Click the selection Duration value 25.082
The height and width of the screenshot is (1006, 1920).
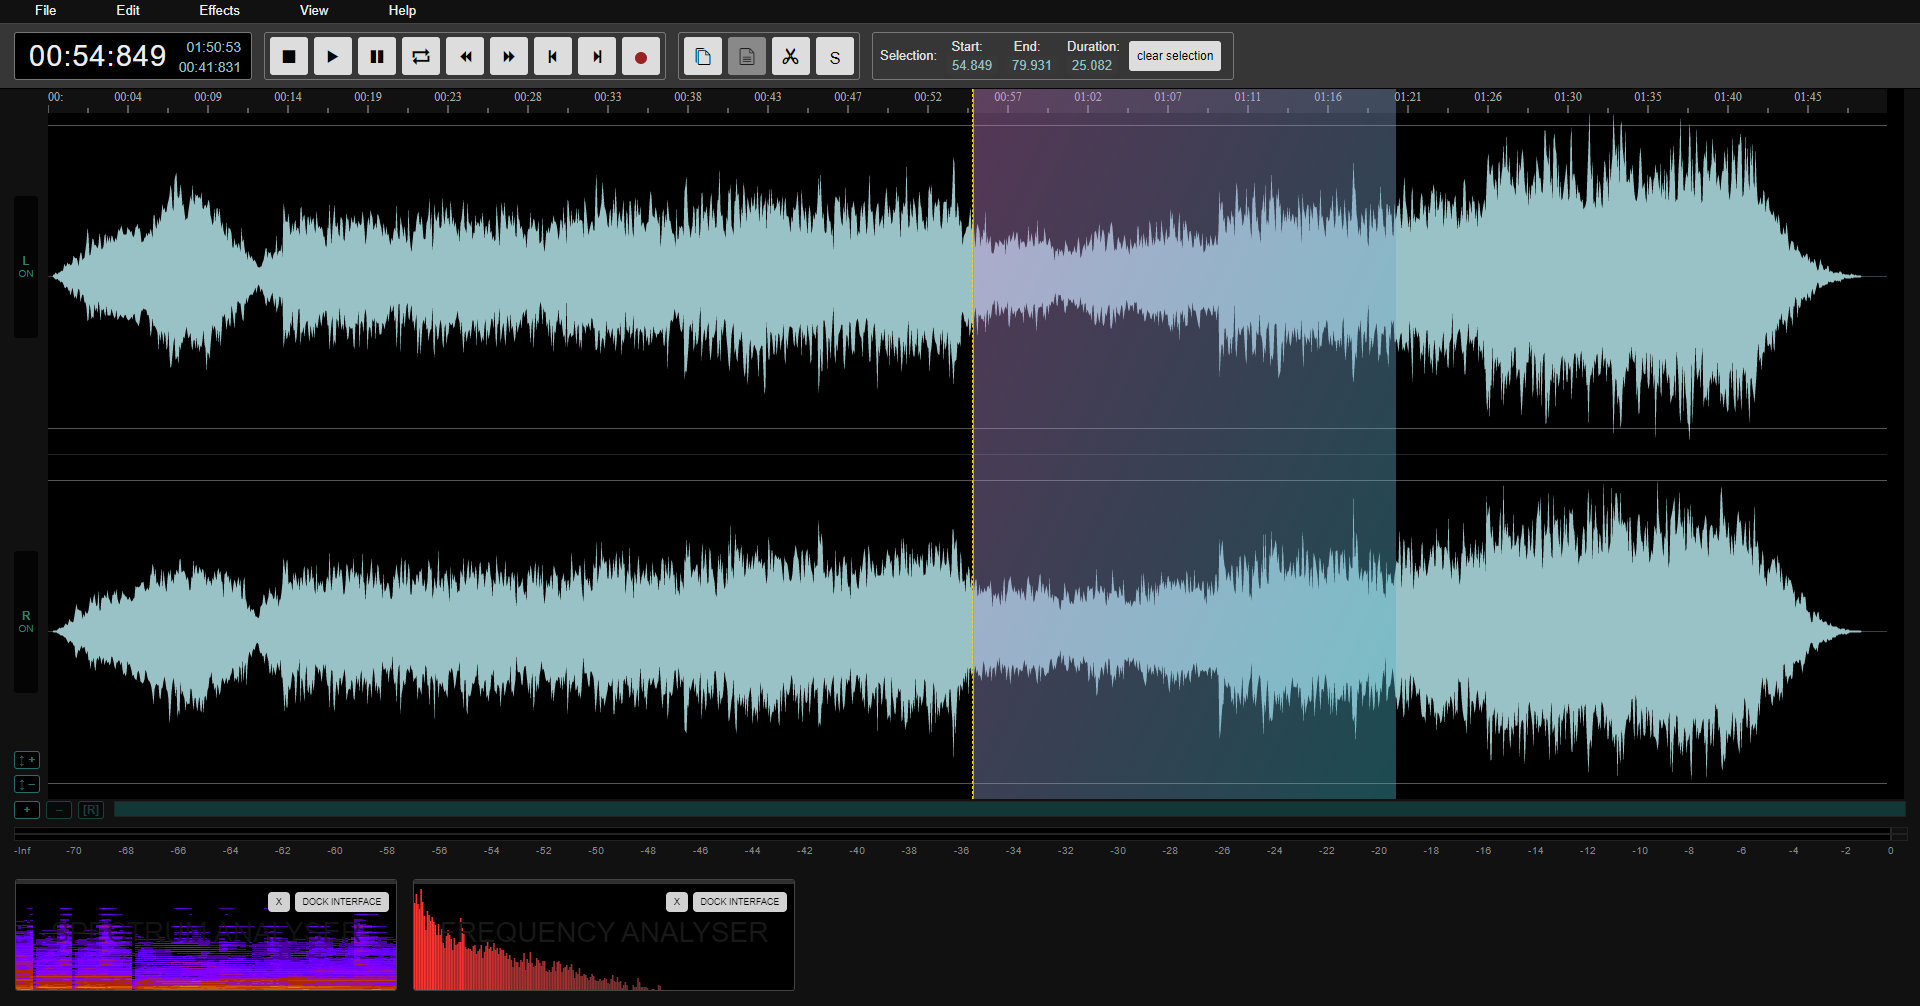point(1092,65)
